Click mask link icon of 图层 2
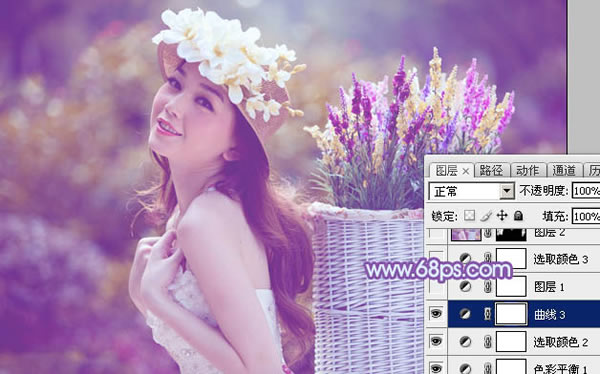The image size is (600, 374). [x=488, y=233]
